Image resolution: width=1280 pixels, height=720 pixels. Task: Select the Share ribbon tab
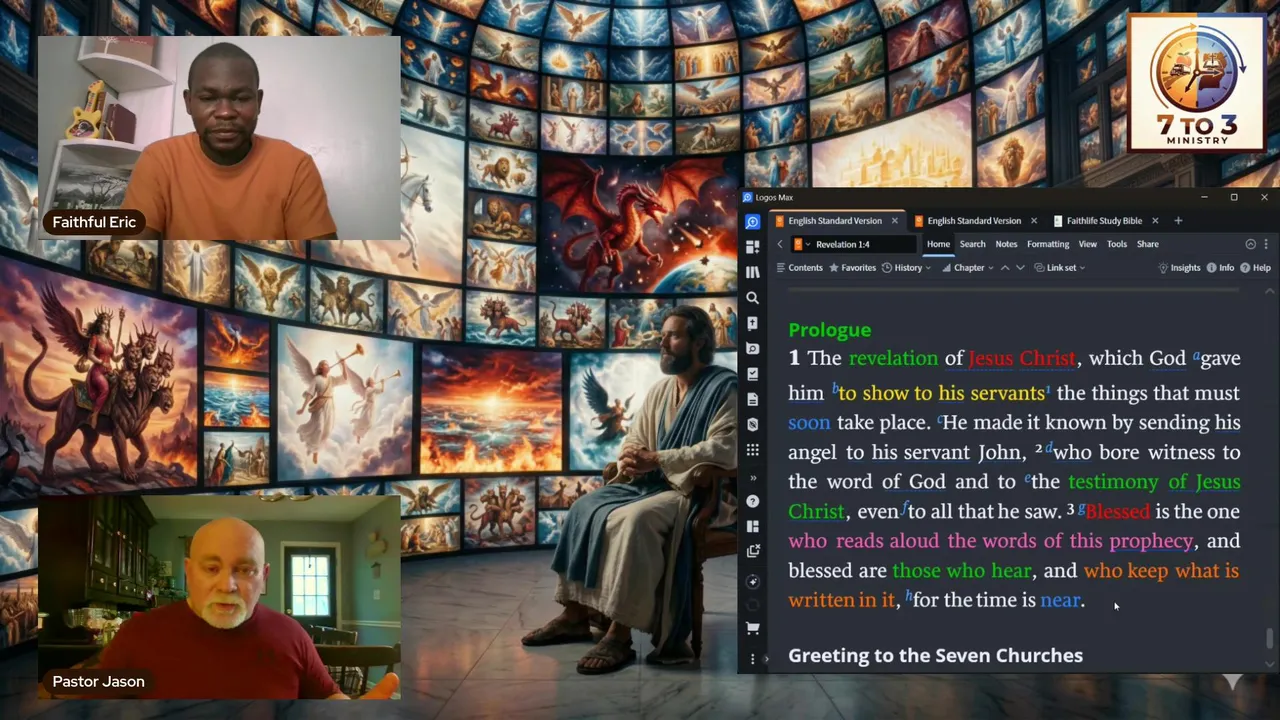tap(1147, 244)
